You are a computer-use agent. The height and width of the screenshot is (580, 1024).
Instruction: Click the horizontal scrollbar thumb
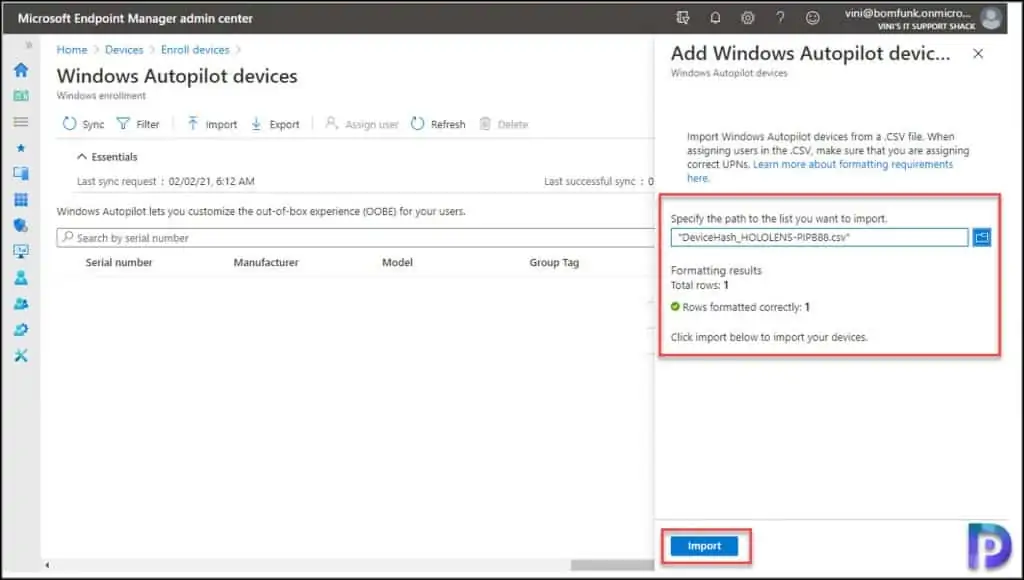pyautogui.click(x=612, y=565)
